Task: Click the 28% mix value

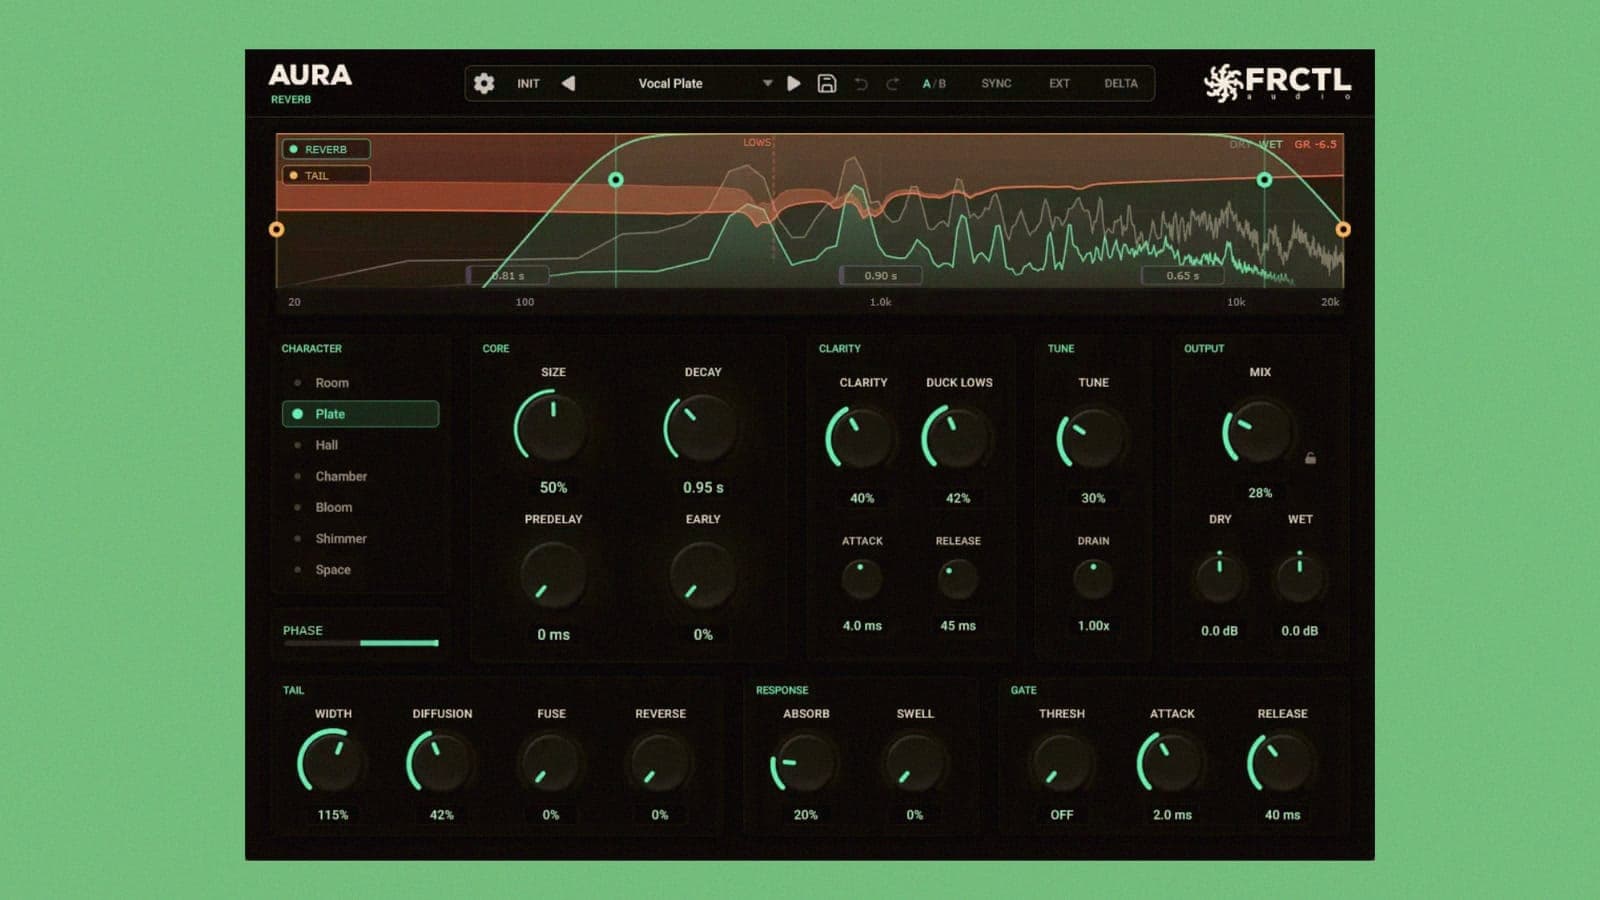Action: coord(1260,493)
